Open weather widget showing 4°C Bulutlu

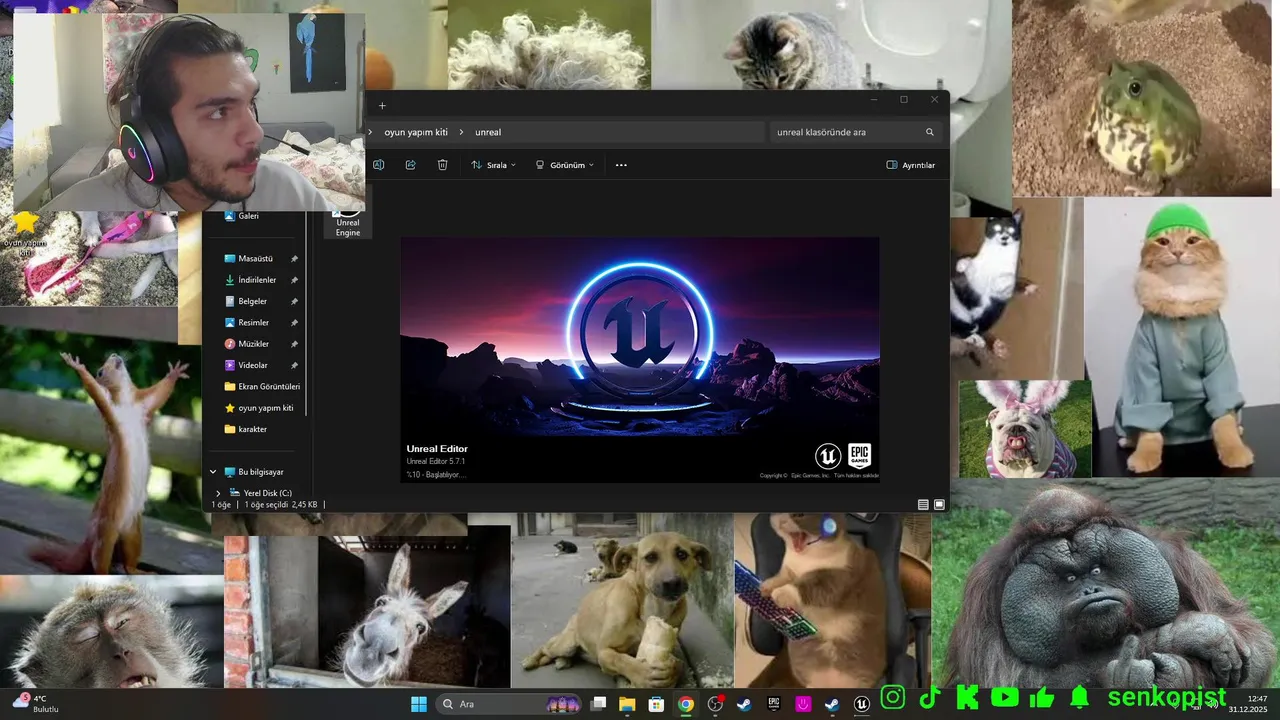(x=36, y=704)
